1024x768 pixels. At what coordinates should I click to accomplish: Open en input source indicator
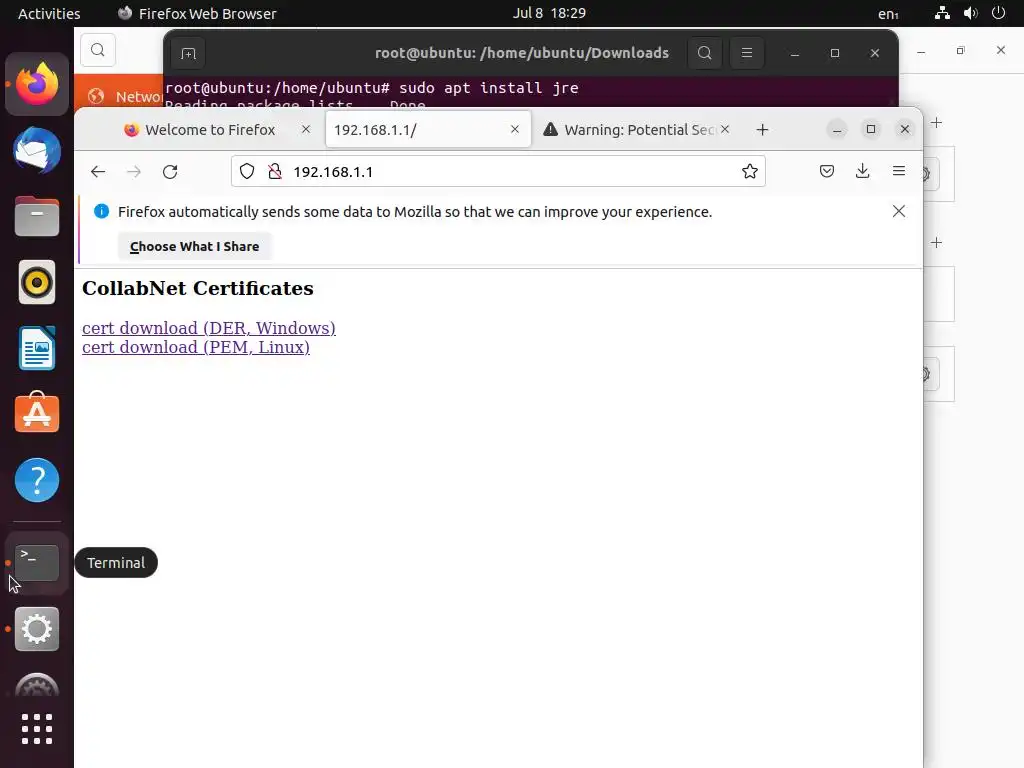click(888, 14)
